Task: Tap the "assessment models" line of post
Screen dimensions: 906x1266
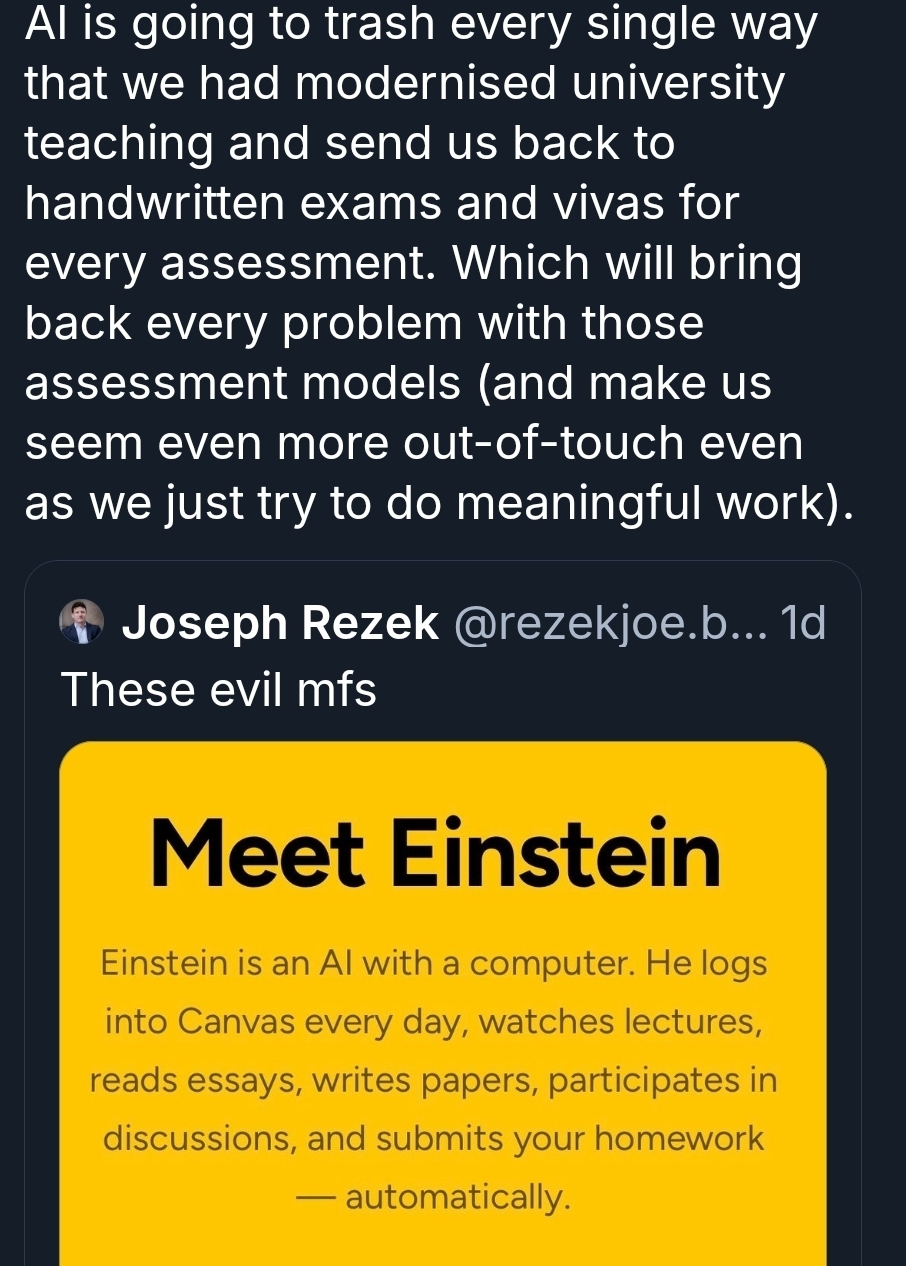Action: click(398, 384)
